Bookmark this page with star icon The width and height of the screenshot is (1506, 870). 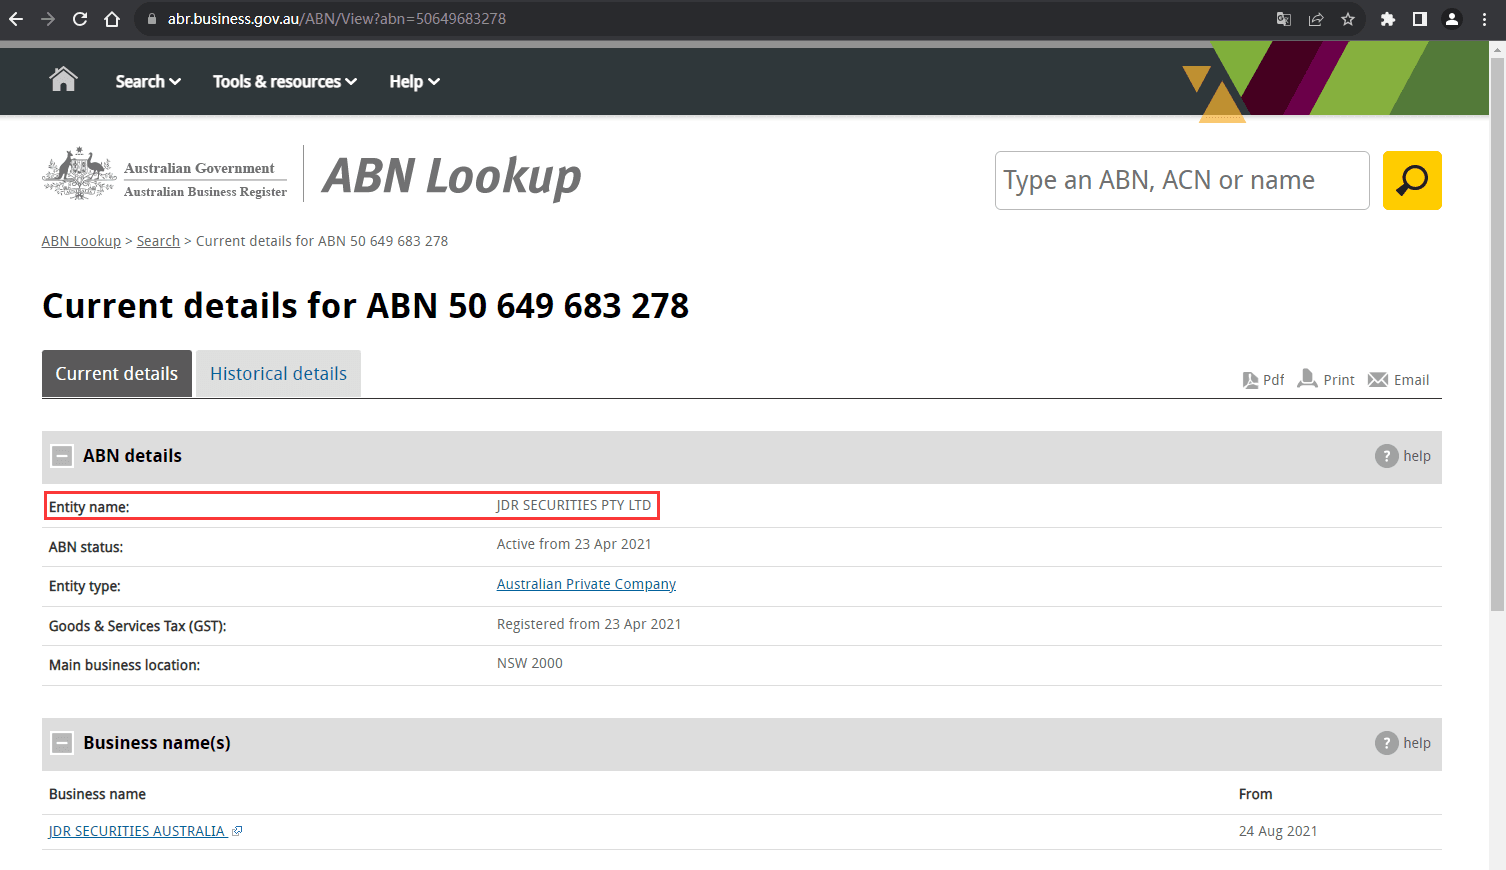pos(1348,19)
